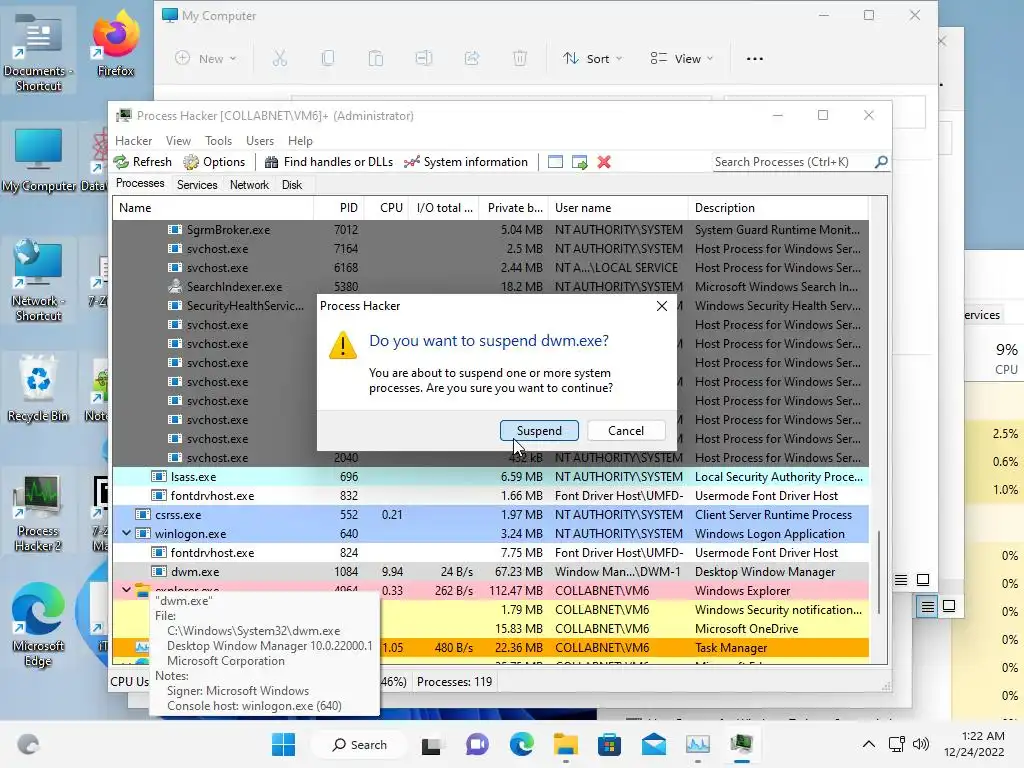Viewport: 1024px width, 768px height.
Task: Select the Documents - Shortcut desktop icon
Action: 38,51
